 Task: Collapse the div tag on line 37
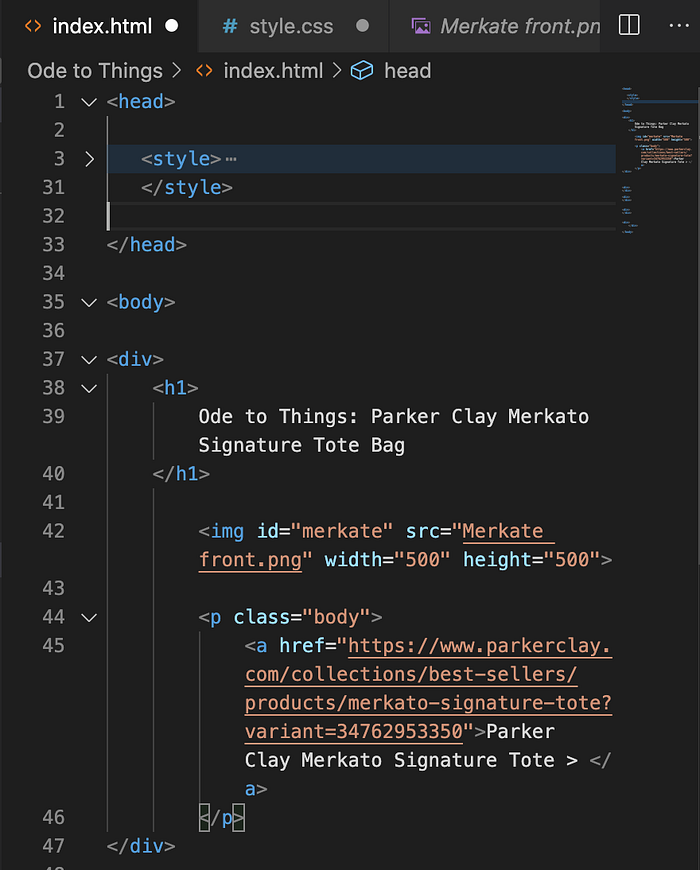[89, 360]
